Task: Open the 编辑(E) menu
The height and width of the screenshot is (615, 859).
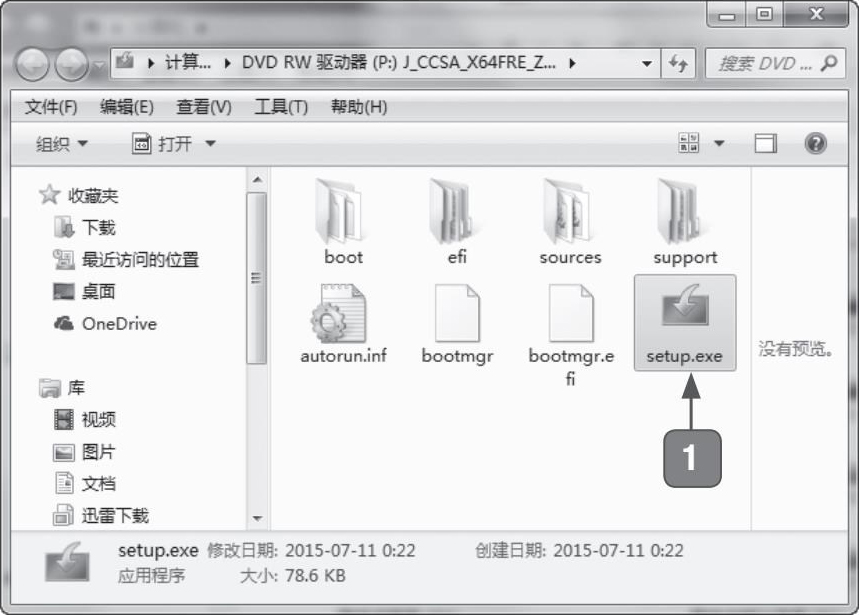Action: 127,107
